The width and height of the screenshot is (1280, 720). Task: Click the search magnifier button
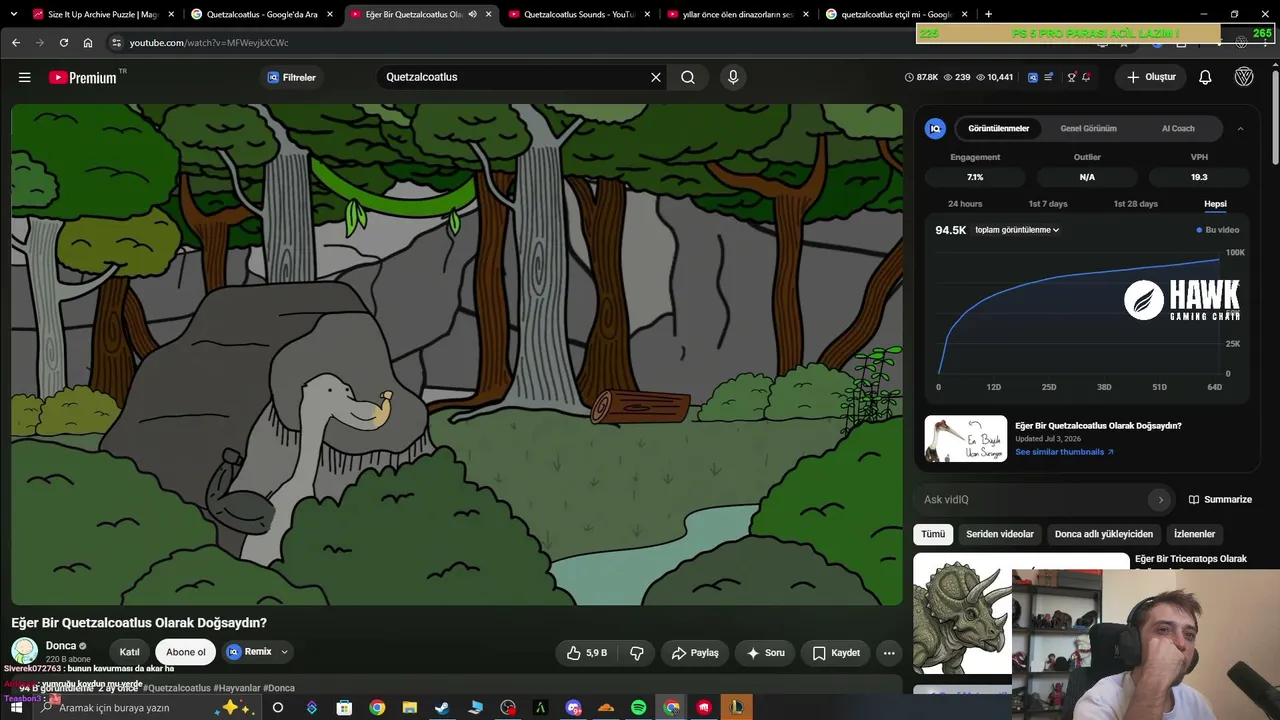pyautogui.click(x=688, y=77)
